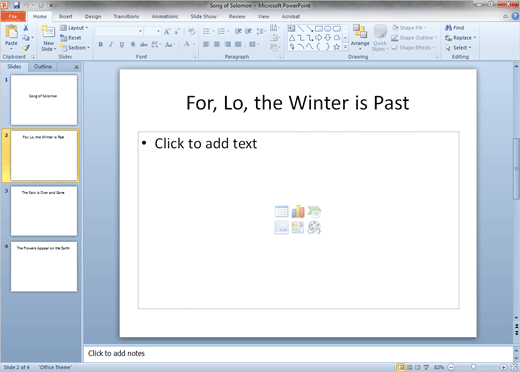Open the Section dropdown
This screenshot has width=520, height=372.
75,48
